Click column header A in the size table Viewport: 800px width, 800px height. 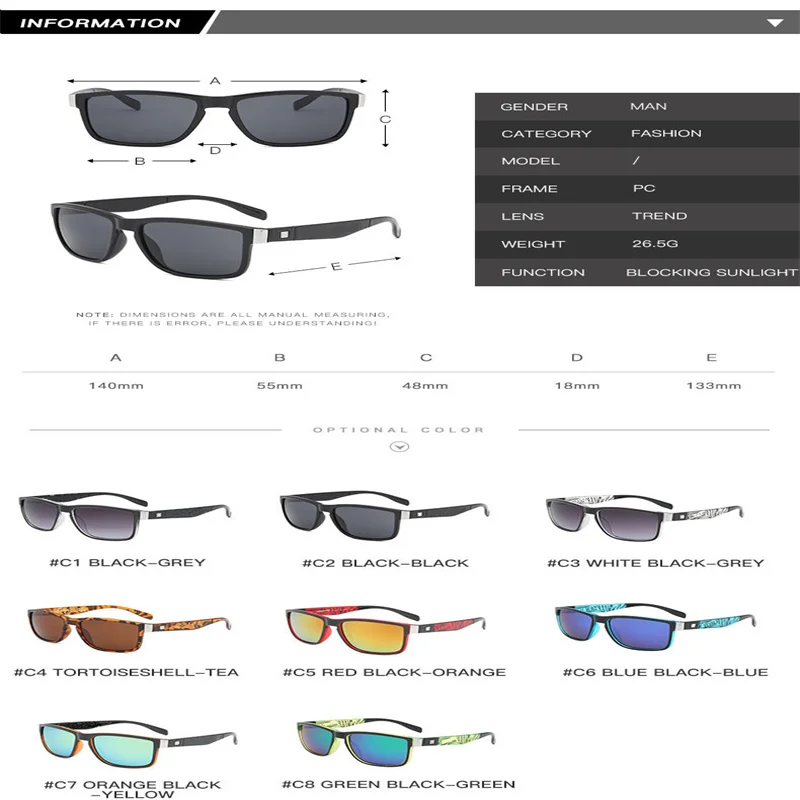pos(116,358)
